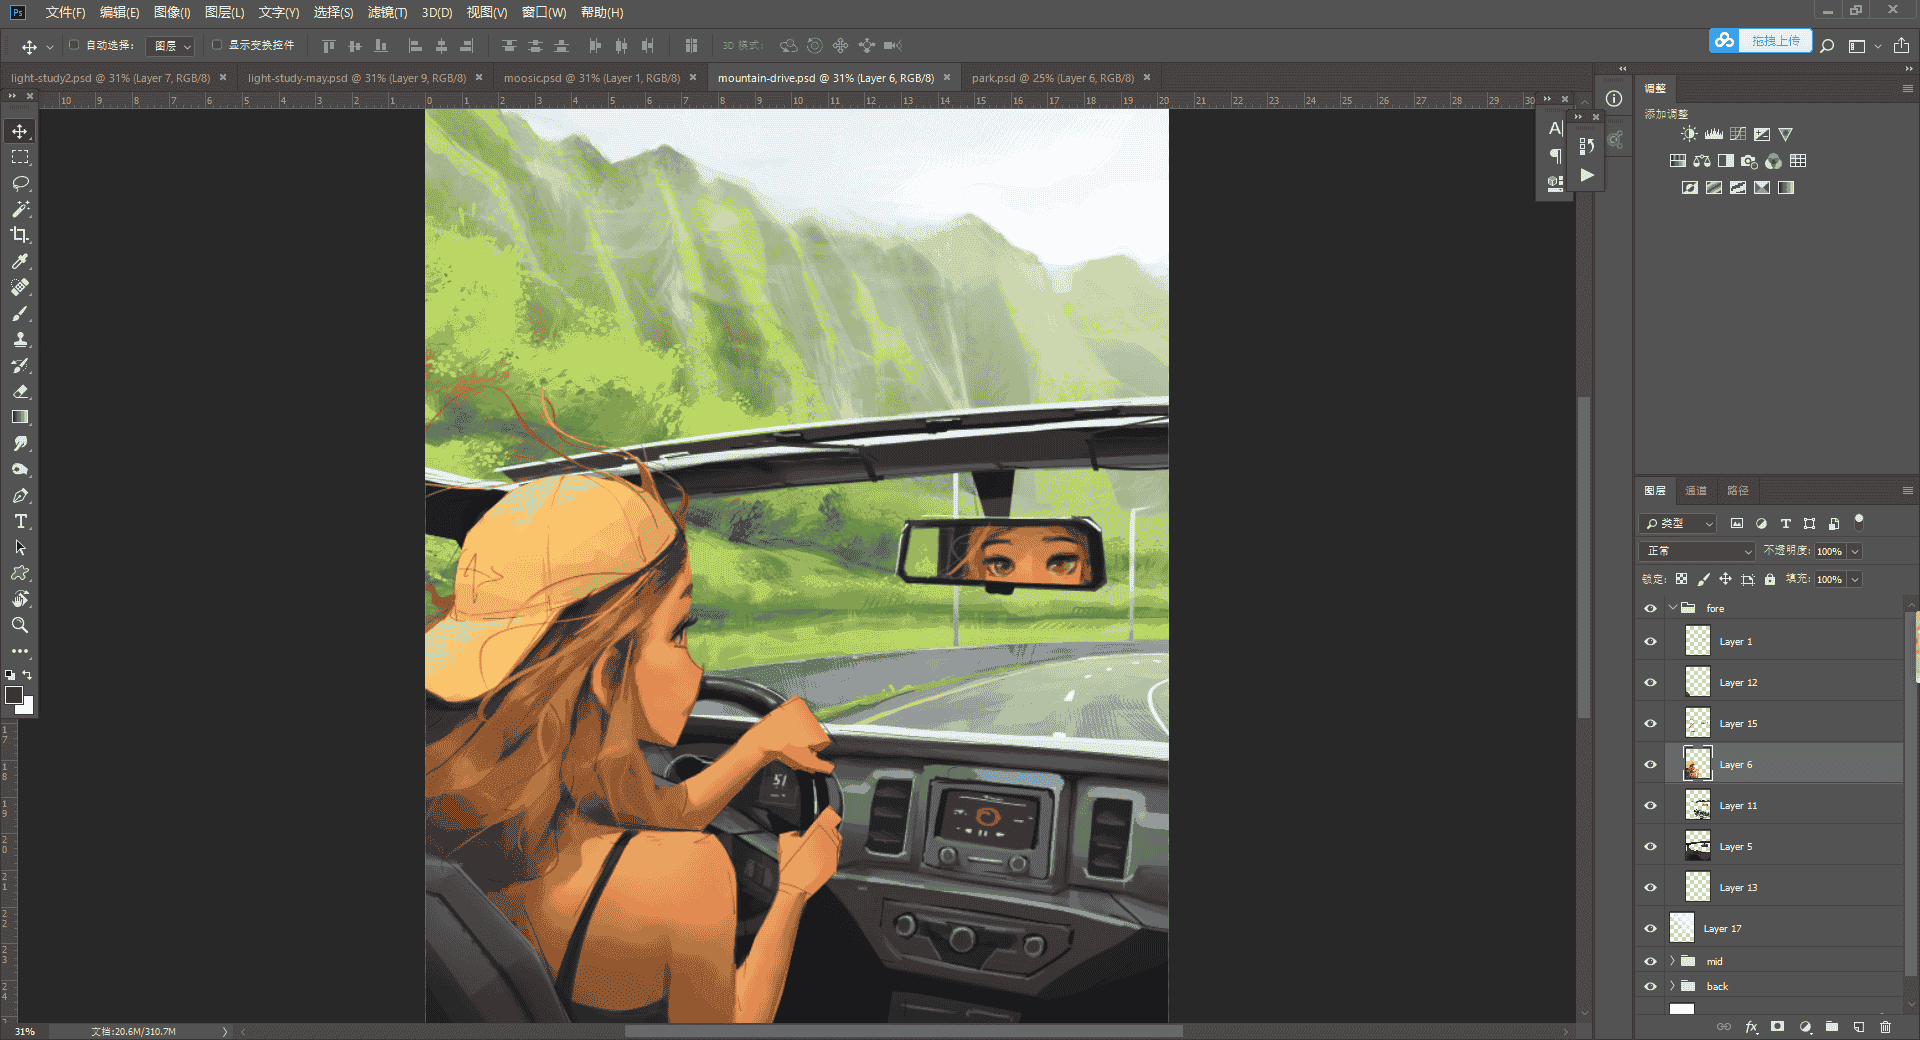Choose the Horizontal Type tool
1920x1040 pixels.
[20, 521]
